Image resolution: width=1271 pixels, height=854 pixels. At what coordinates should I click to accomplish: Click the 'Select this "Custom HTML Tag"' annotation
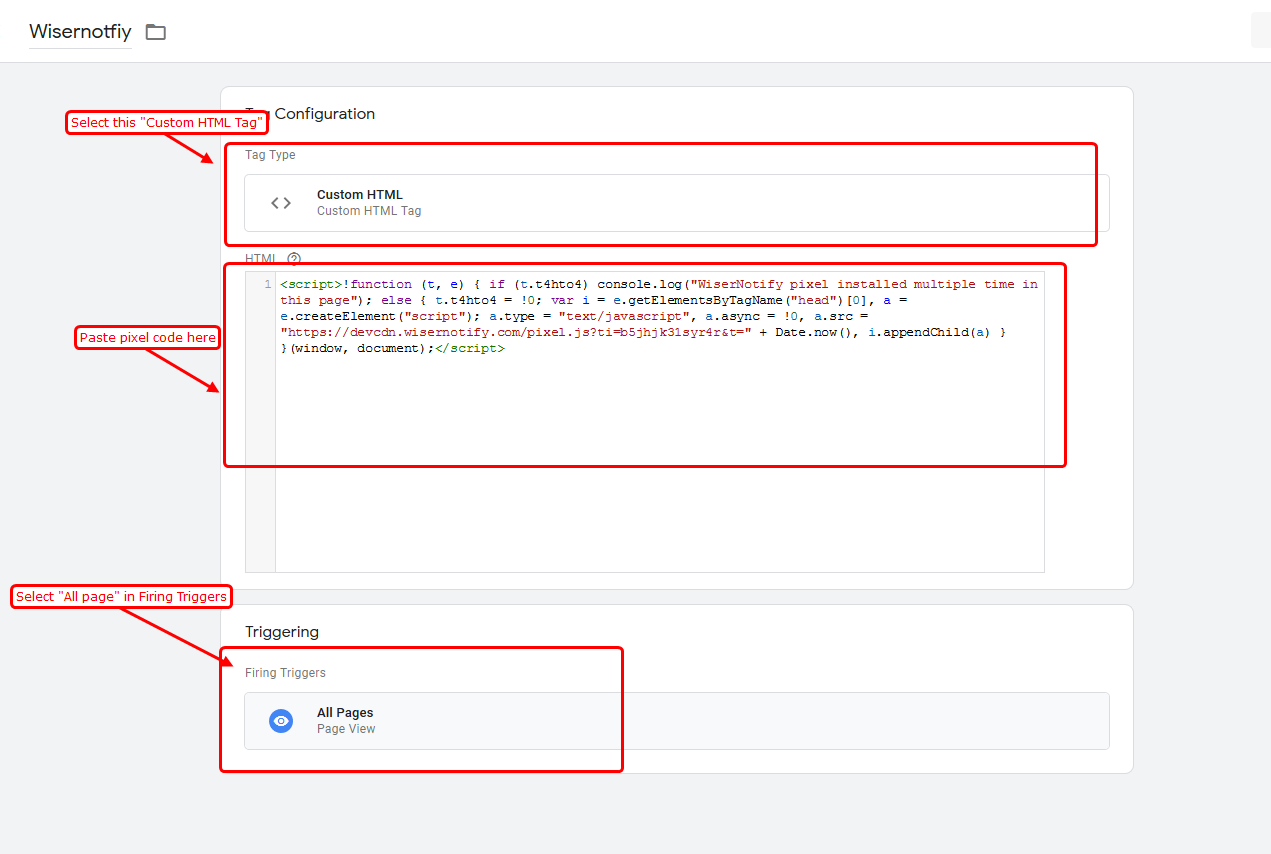[x=167, y=123]
